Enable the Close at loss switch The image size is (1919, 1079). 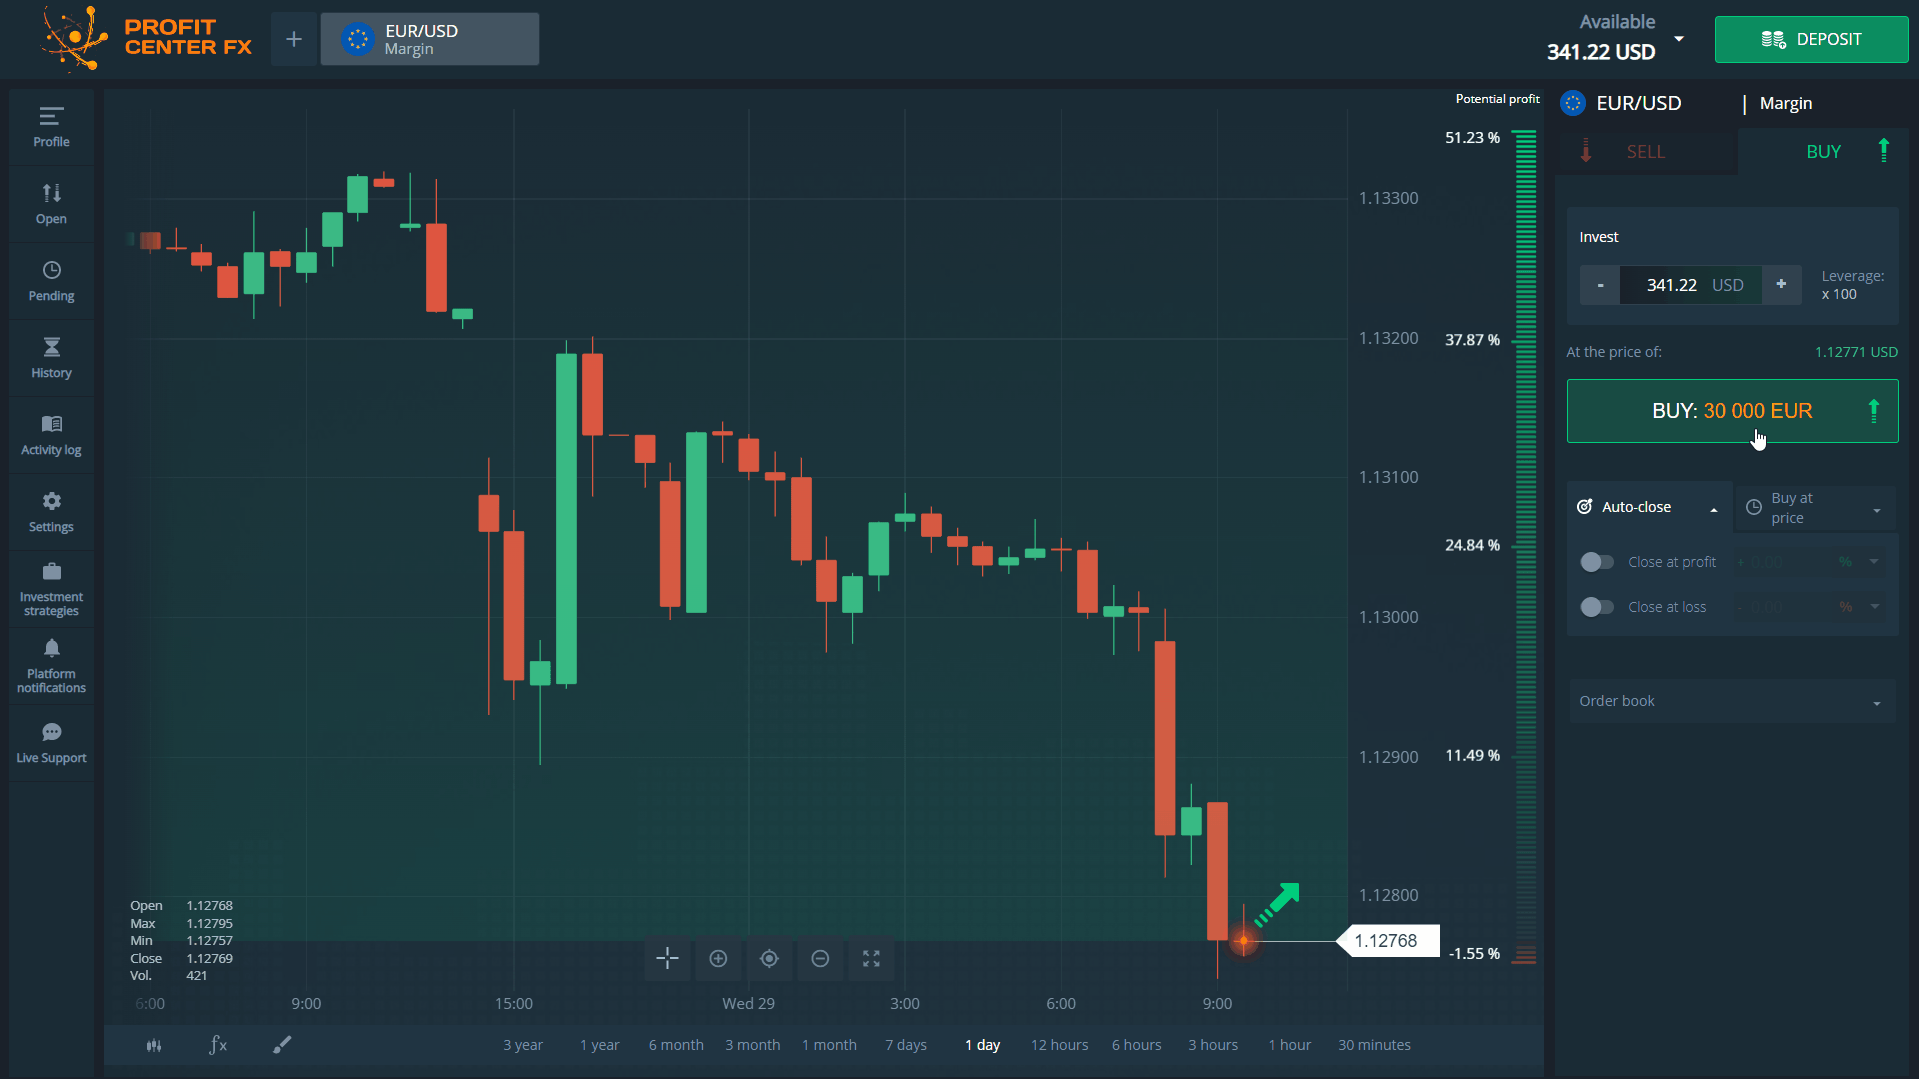(x=1597, y=607)
